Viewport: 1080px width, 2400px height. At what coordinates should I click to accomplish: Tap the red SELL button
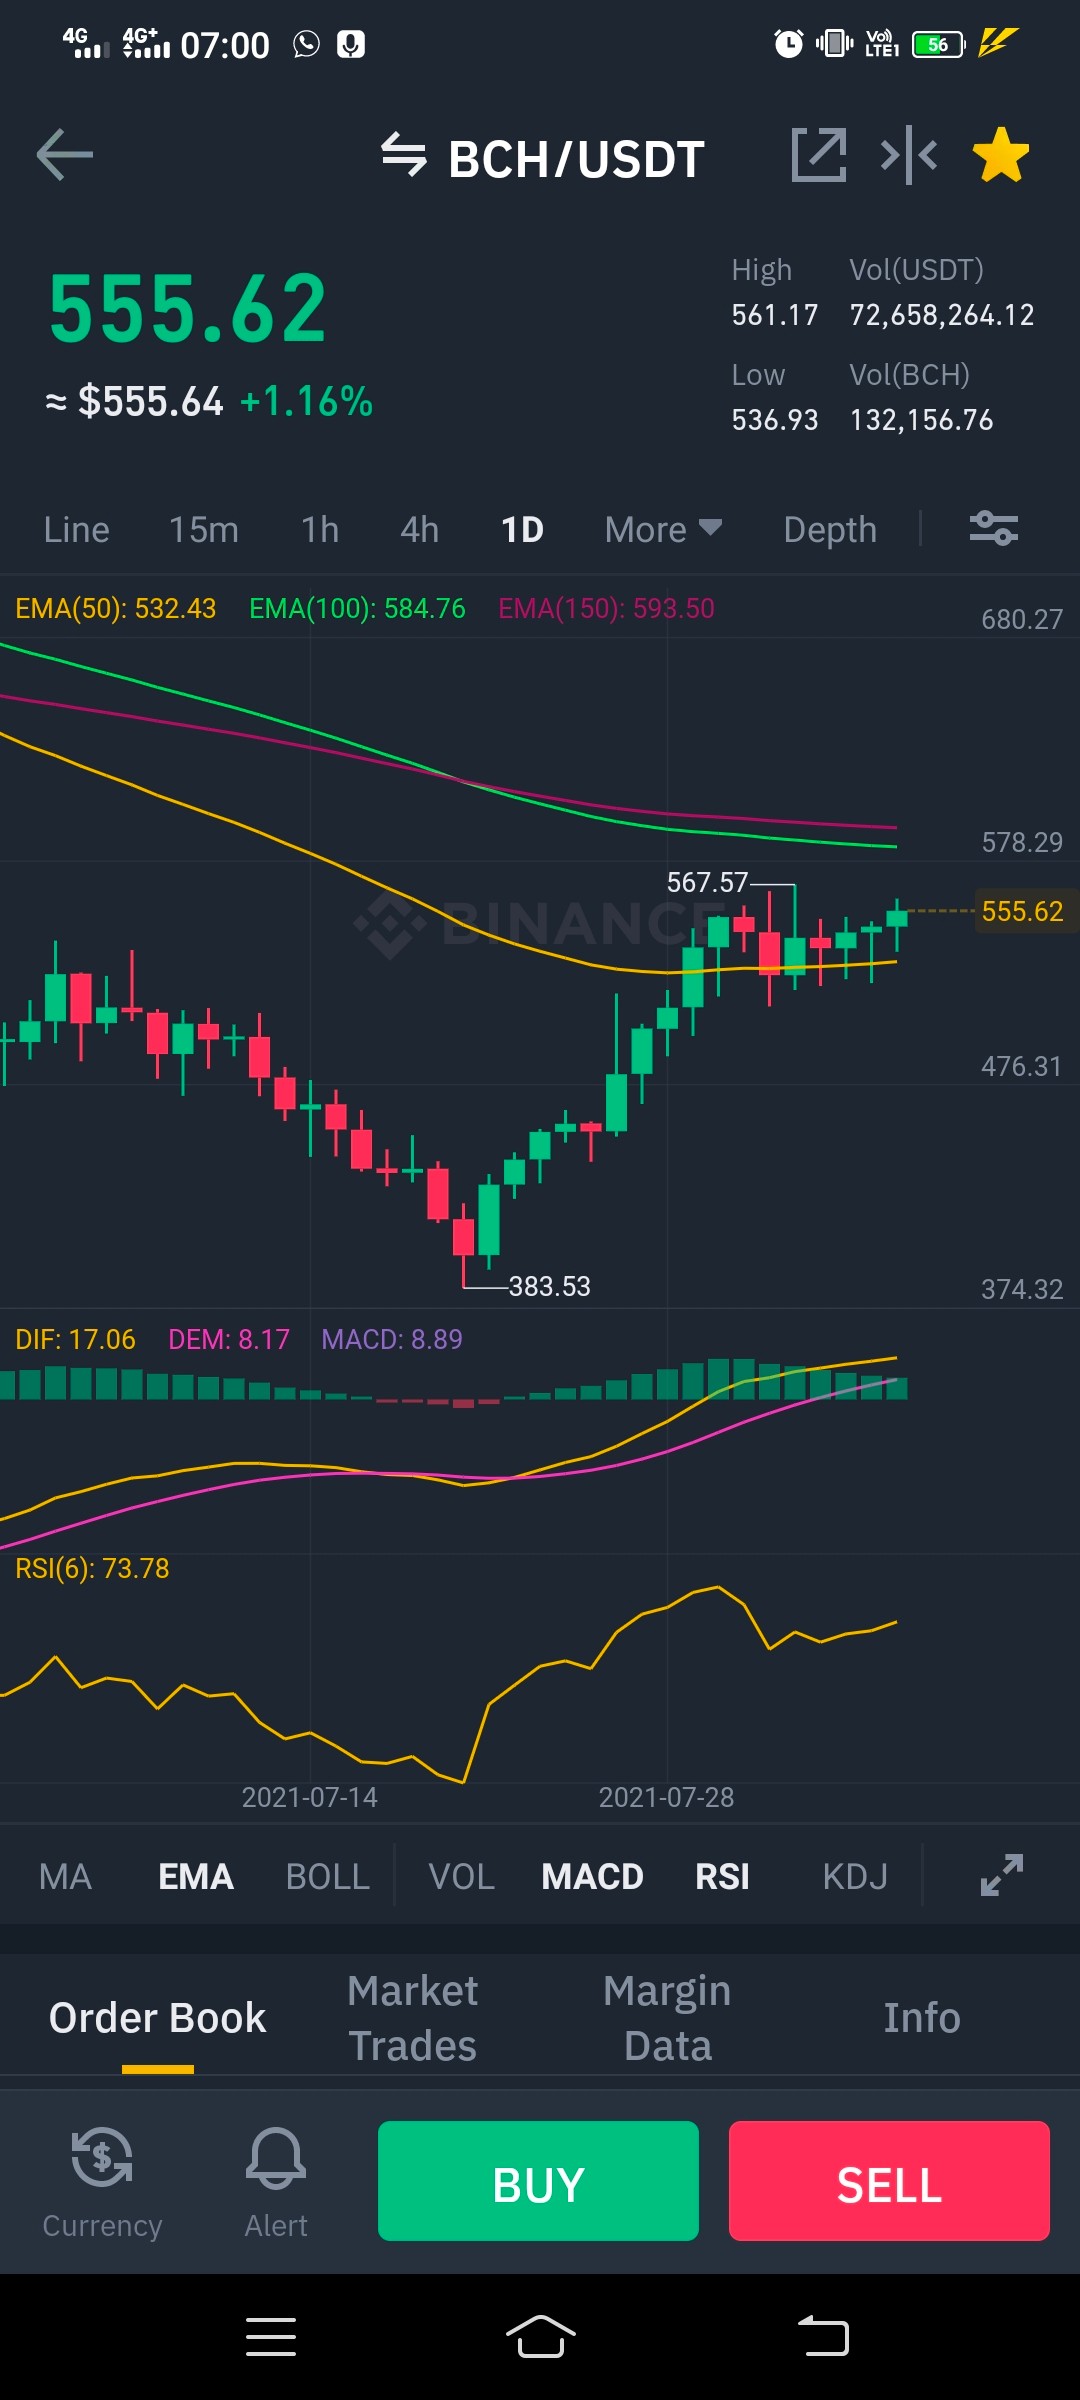[x=889, y=2181]
